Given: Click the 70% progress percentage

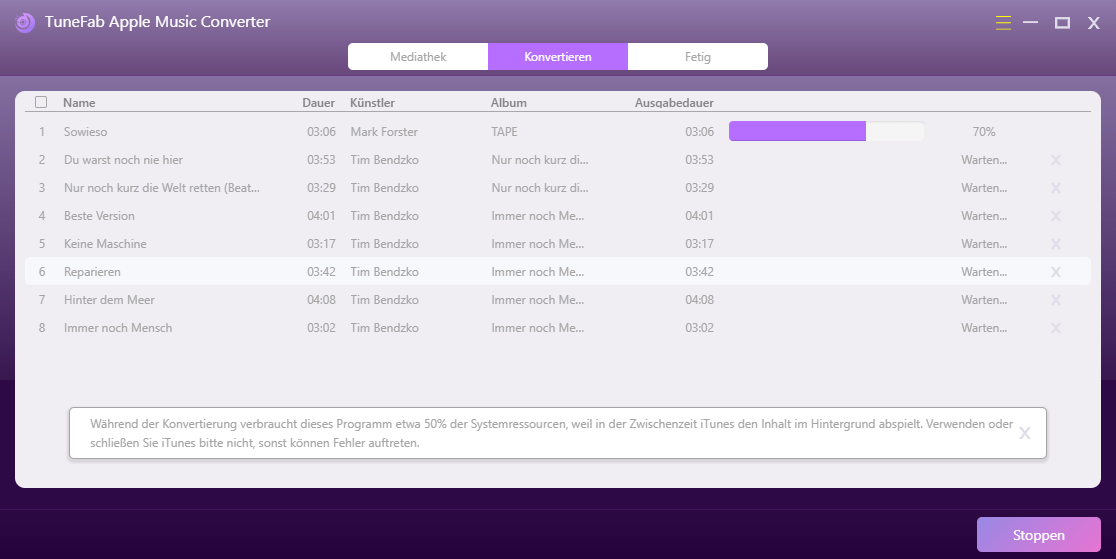Looking at the screenshot, I should tap(984, 132).
